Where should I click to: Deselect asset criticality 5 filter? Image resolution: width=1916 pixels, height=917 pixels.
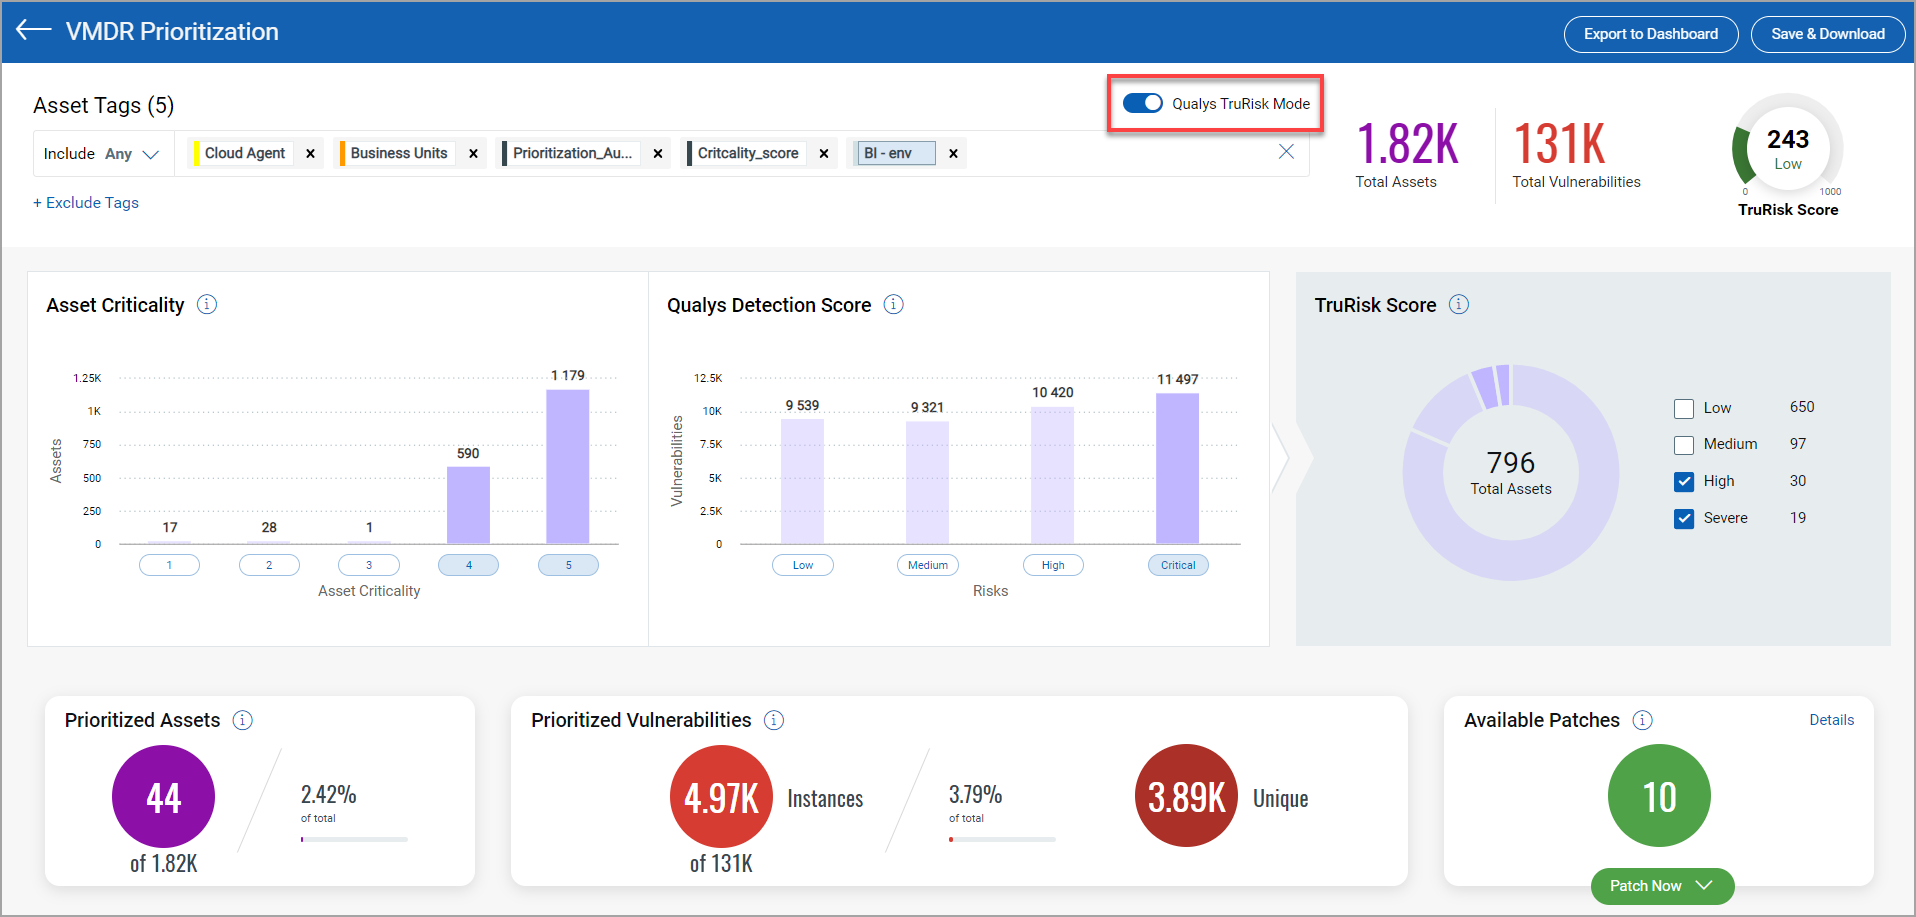569,565
